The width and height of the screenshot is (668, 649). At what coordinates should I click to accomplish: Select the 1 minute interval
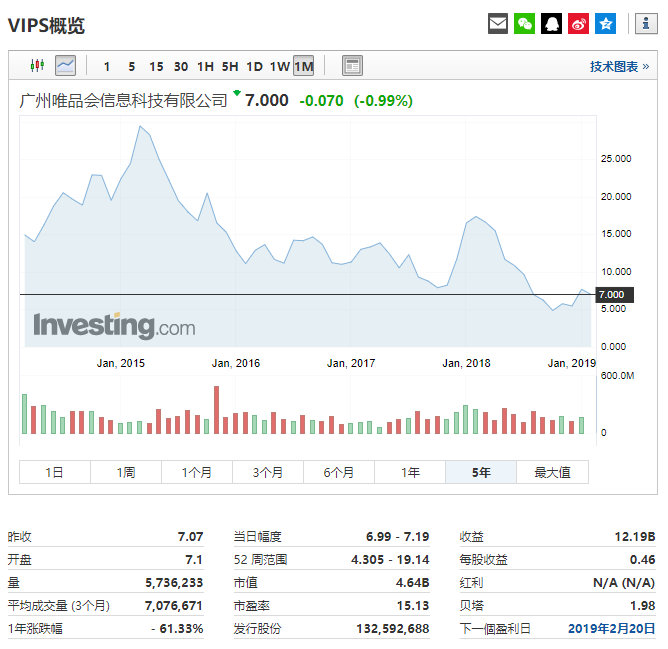pyautogui.click(x=107, y=66)
